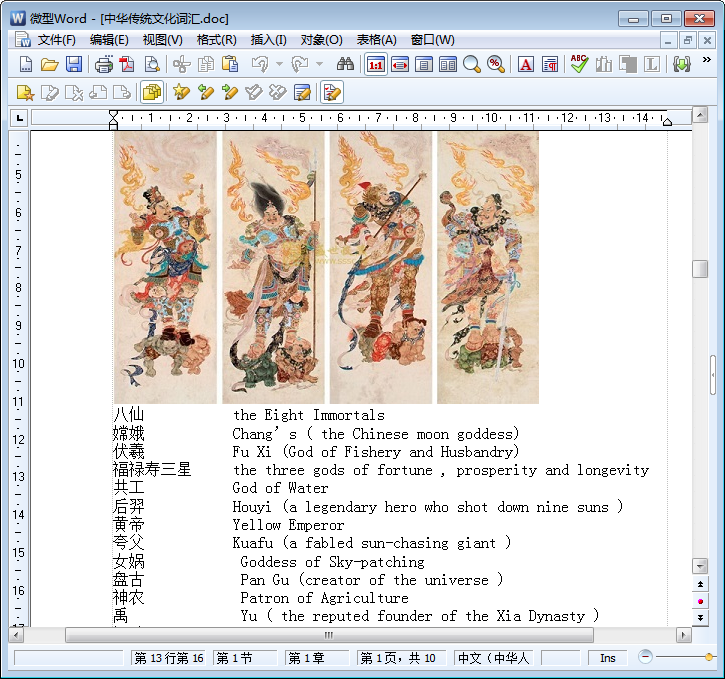Viewport: 725px width, 679px height.
Task: Click the word 福禄寿三星
Action: coord(152,469)
